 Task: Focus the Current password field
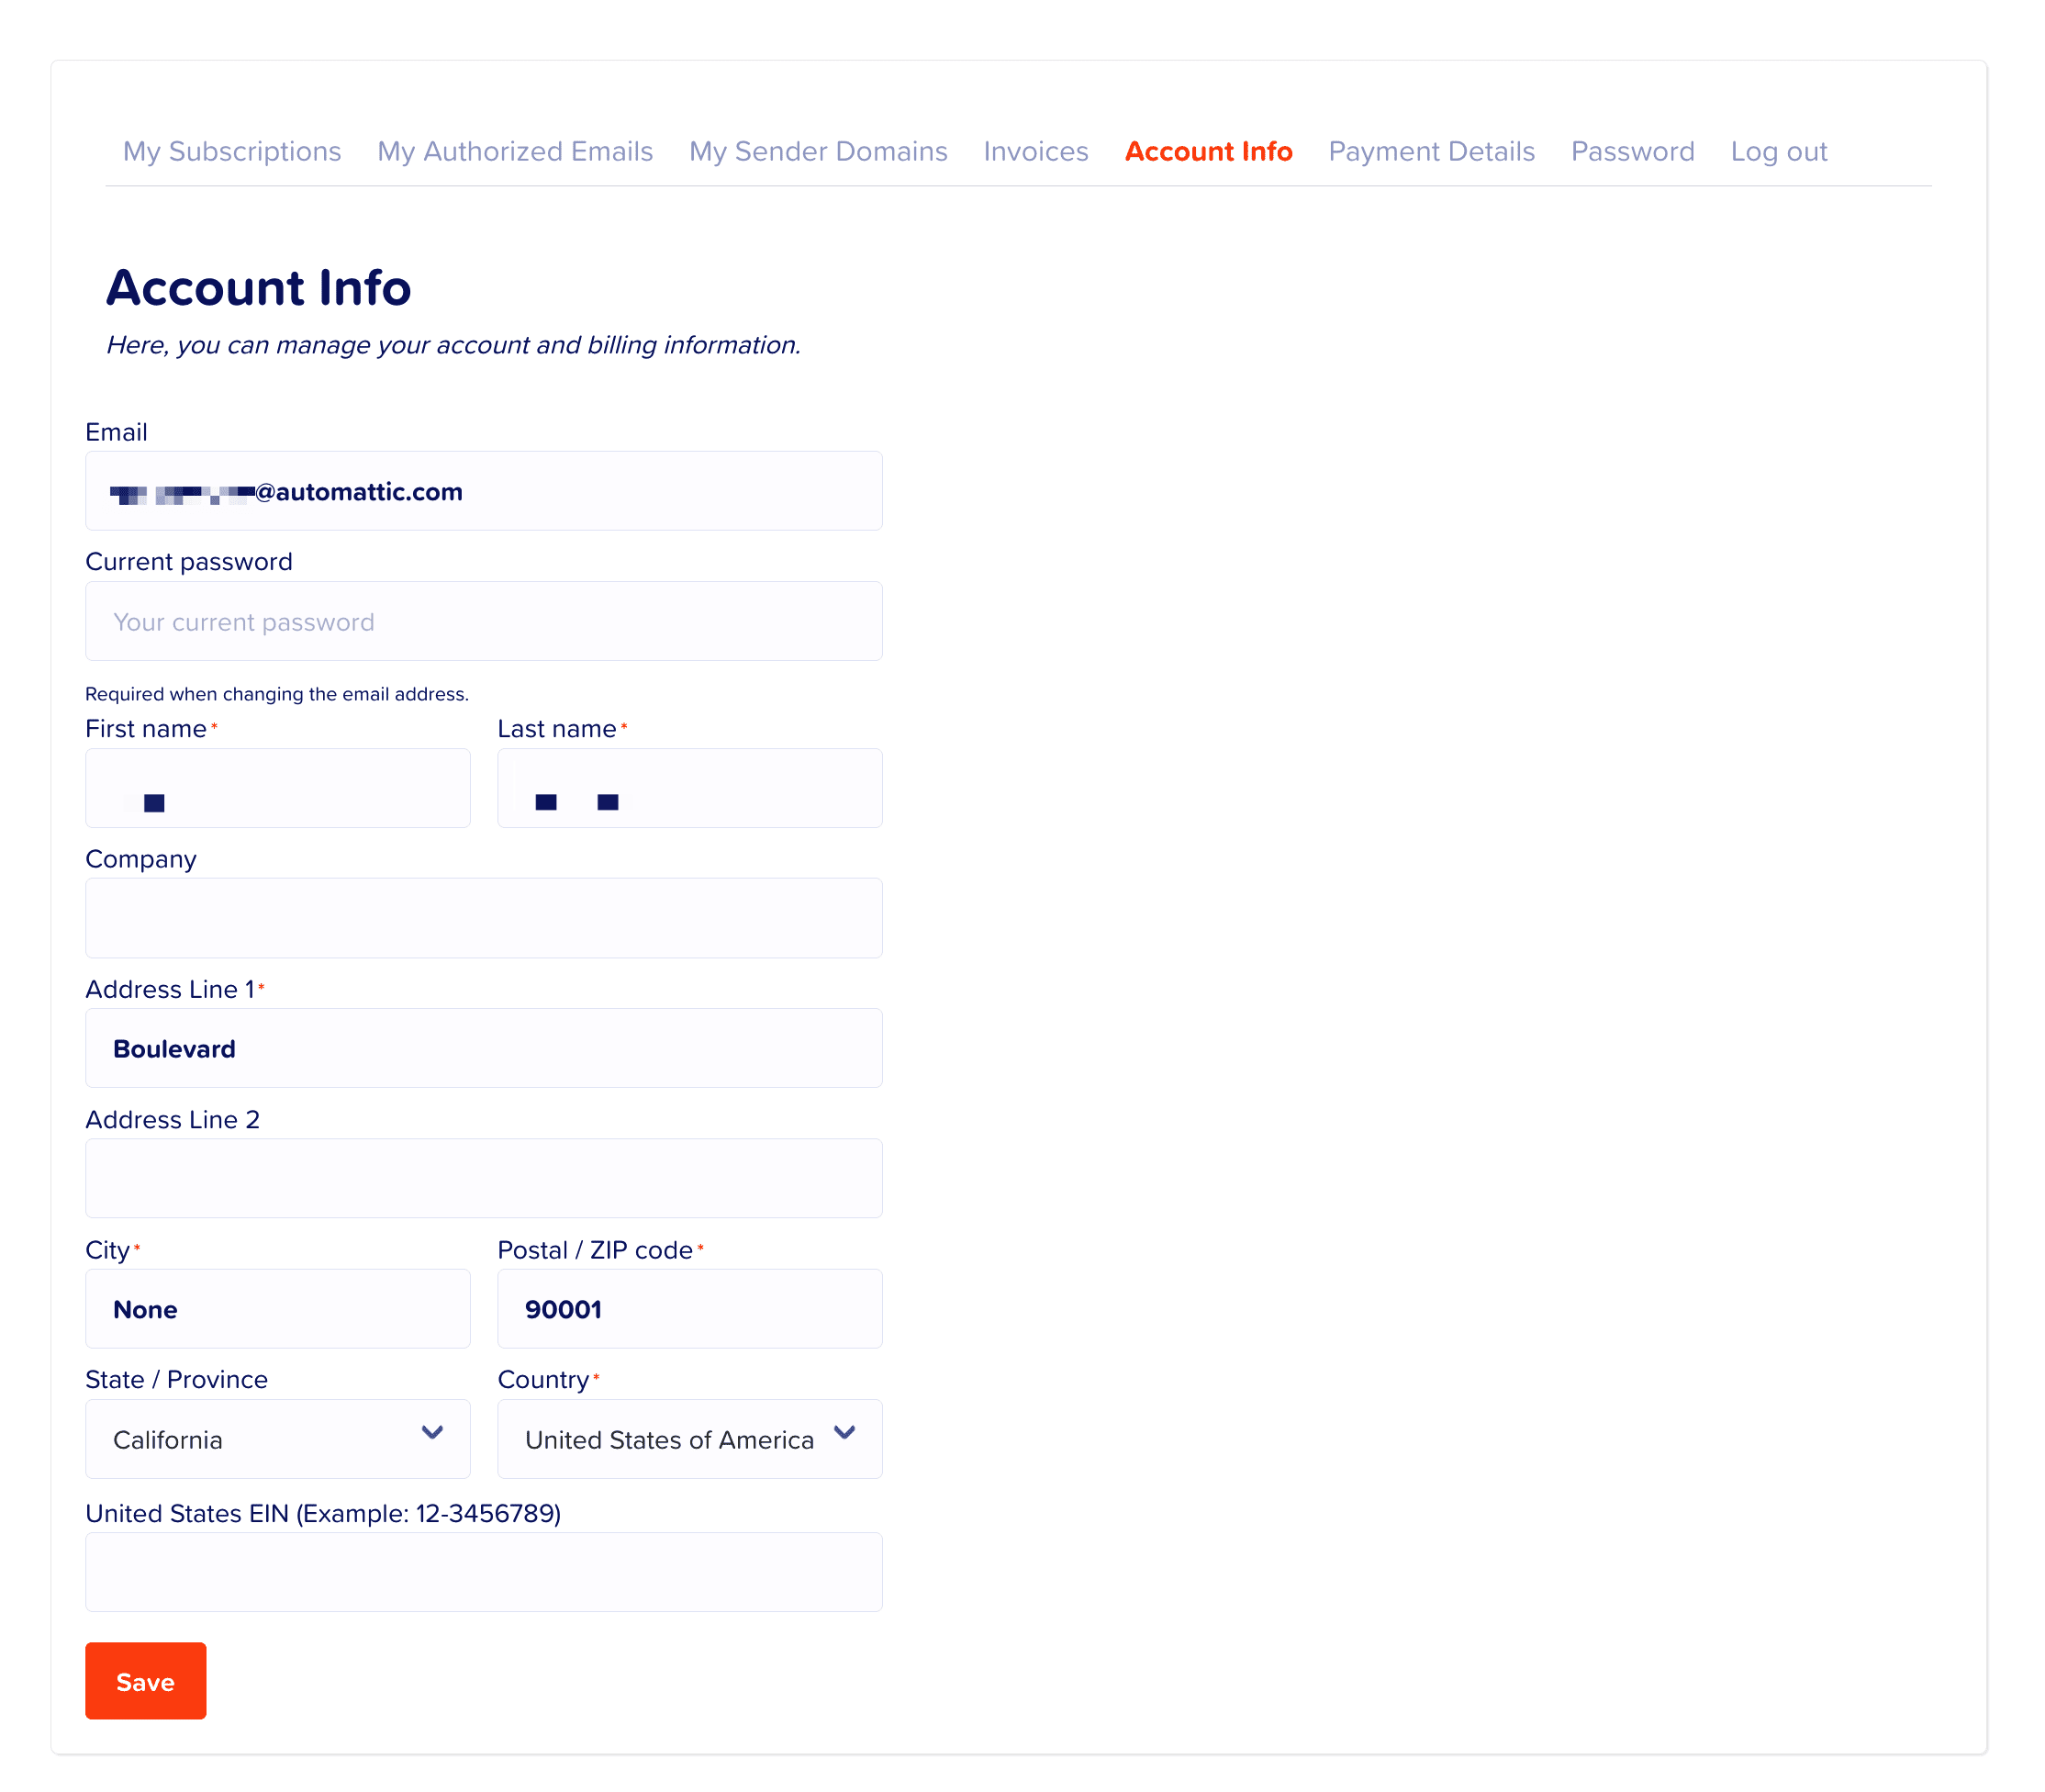pyautogui.click(x=483, y=621)
